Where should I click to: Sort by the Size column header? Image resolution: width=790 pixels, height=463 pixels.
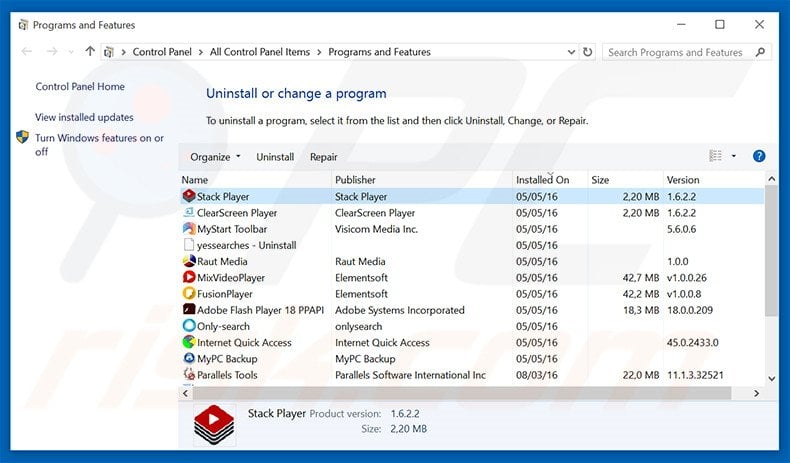click(625, 179)
